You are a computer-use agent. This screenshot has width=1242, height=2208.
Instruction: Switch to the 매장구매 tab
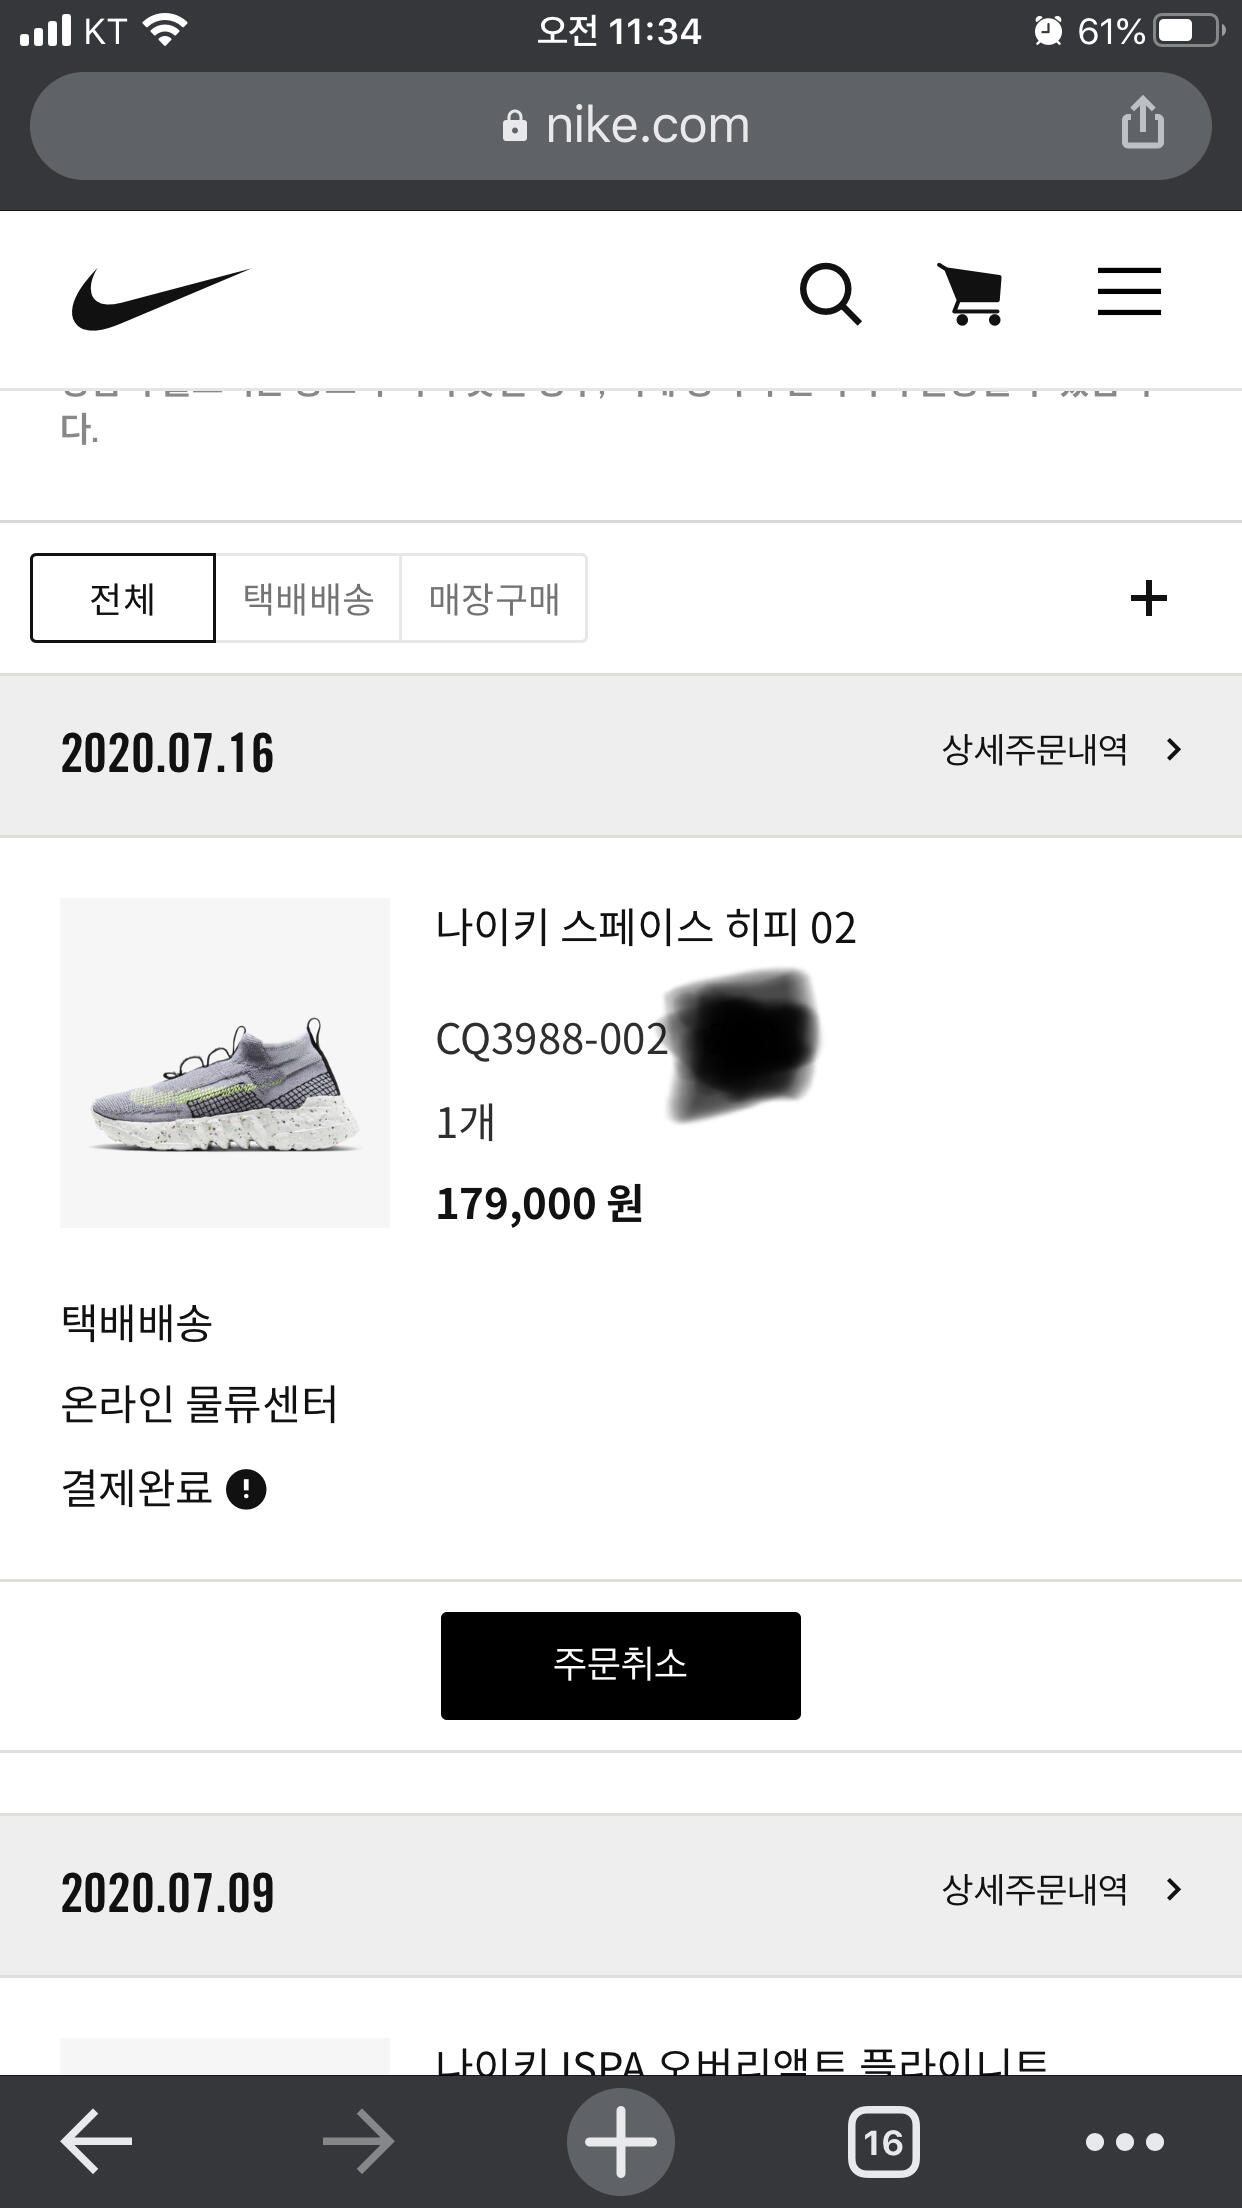(x=494, y=598)
